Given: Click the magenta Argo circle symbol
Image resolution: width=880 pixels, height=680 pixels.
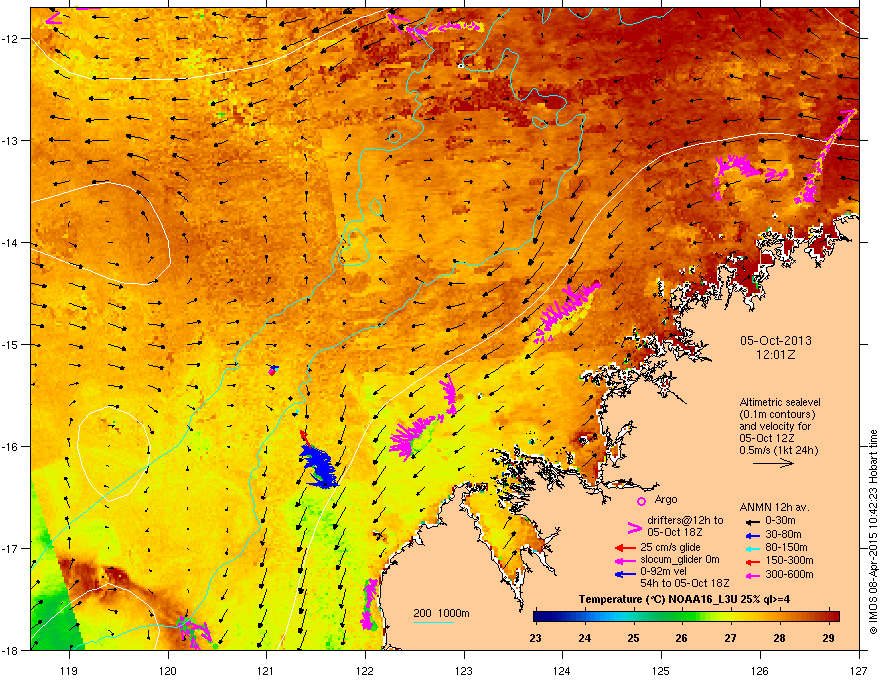Looking at the screenshot, I should (641, 501).
